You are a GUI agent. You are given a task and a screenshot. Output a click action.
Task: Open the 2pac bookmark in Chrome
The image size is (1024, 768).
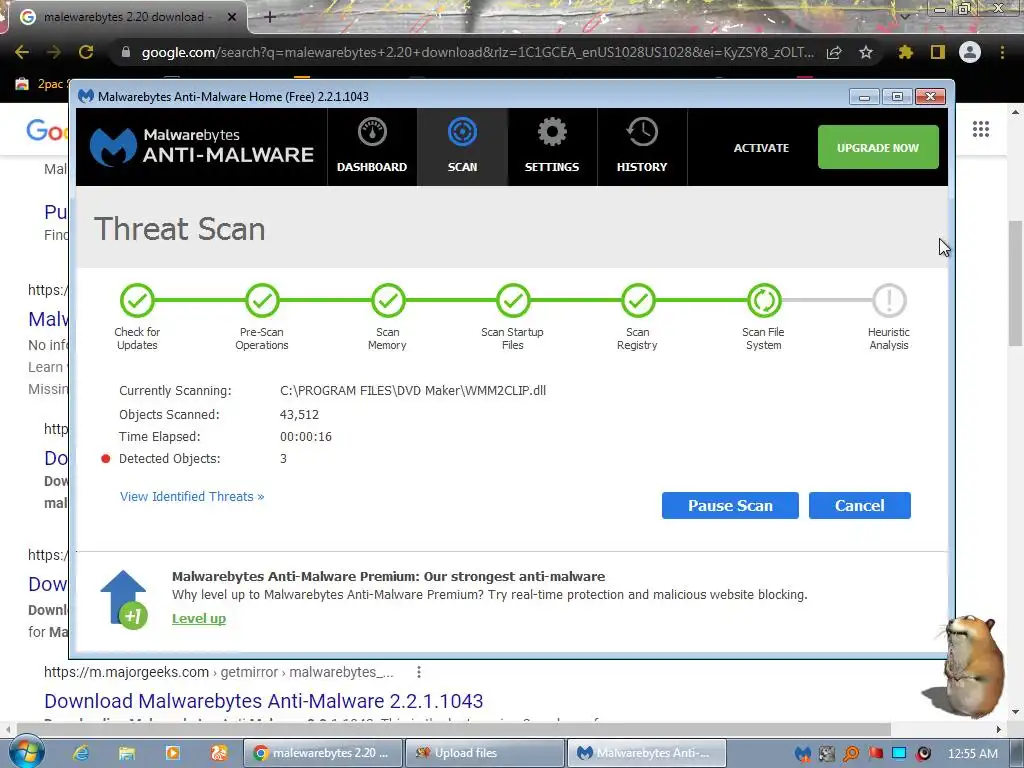40,84
